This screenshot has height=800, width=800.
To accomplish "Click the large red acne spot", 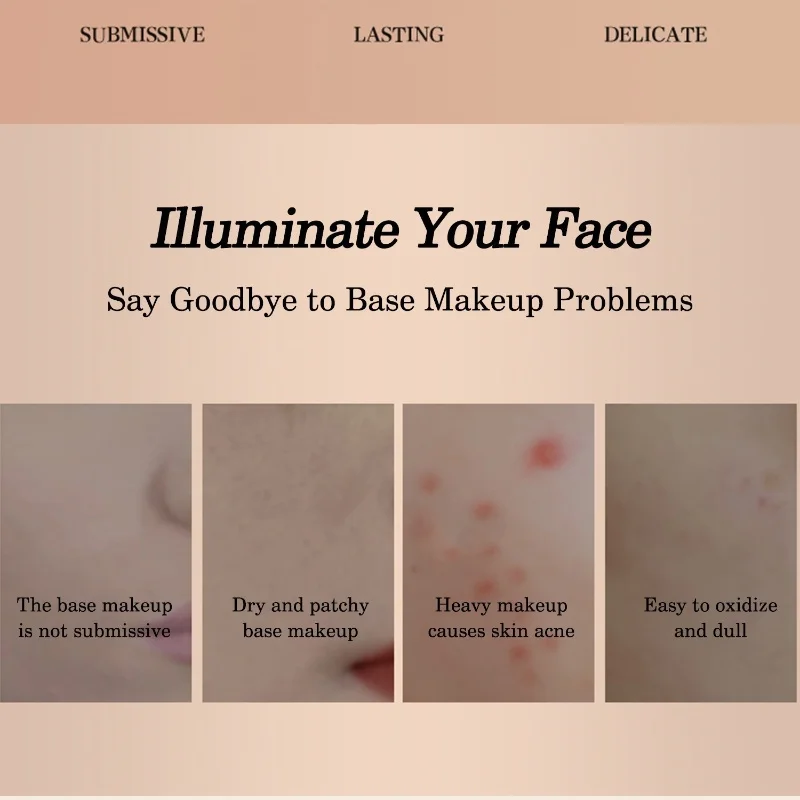I will click(x=544, y=453).
